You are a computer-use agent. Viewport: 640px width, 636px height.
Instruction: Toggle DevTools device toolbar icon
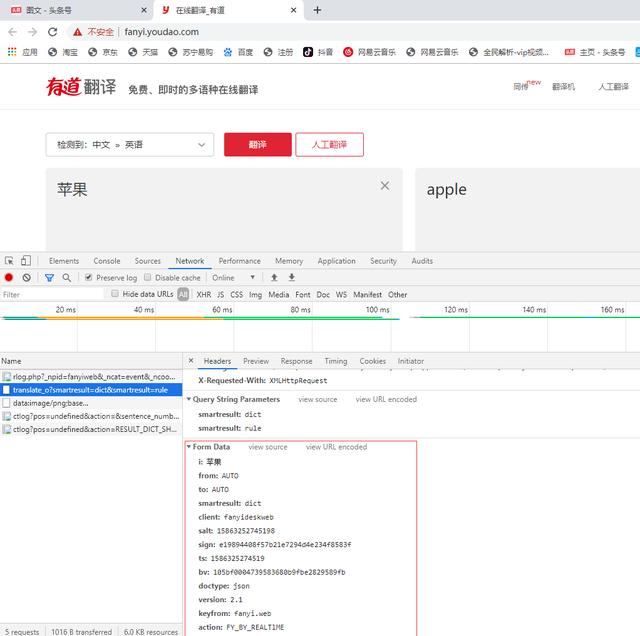click(25, 260)
